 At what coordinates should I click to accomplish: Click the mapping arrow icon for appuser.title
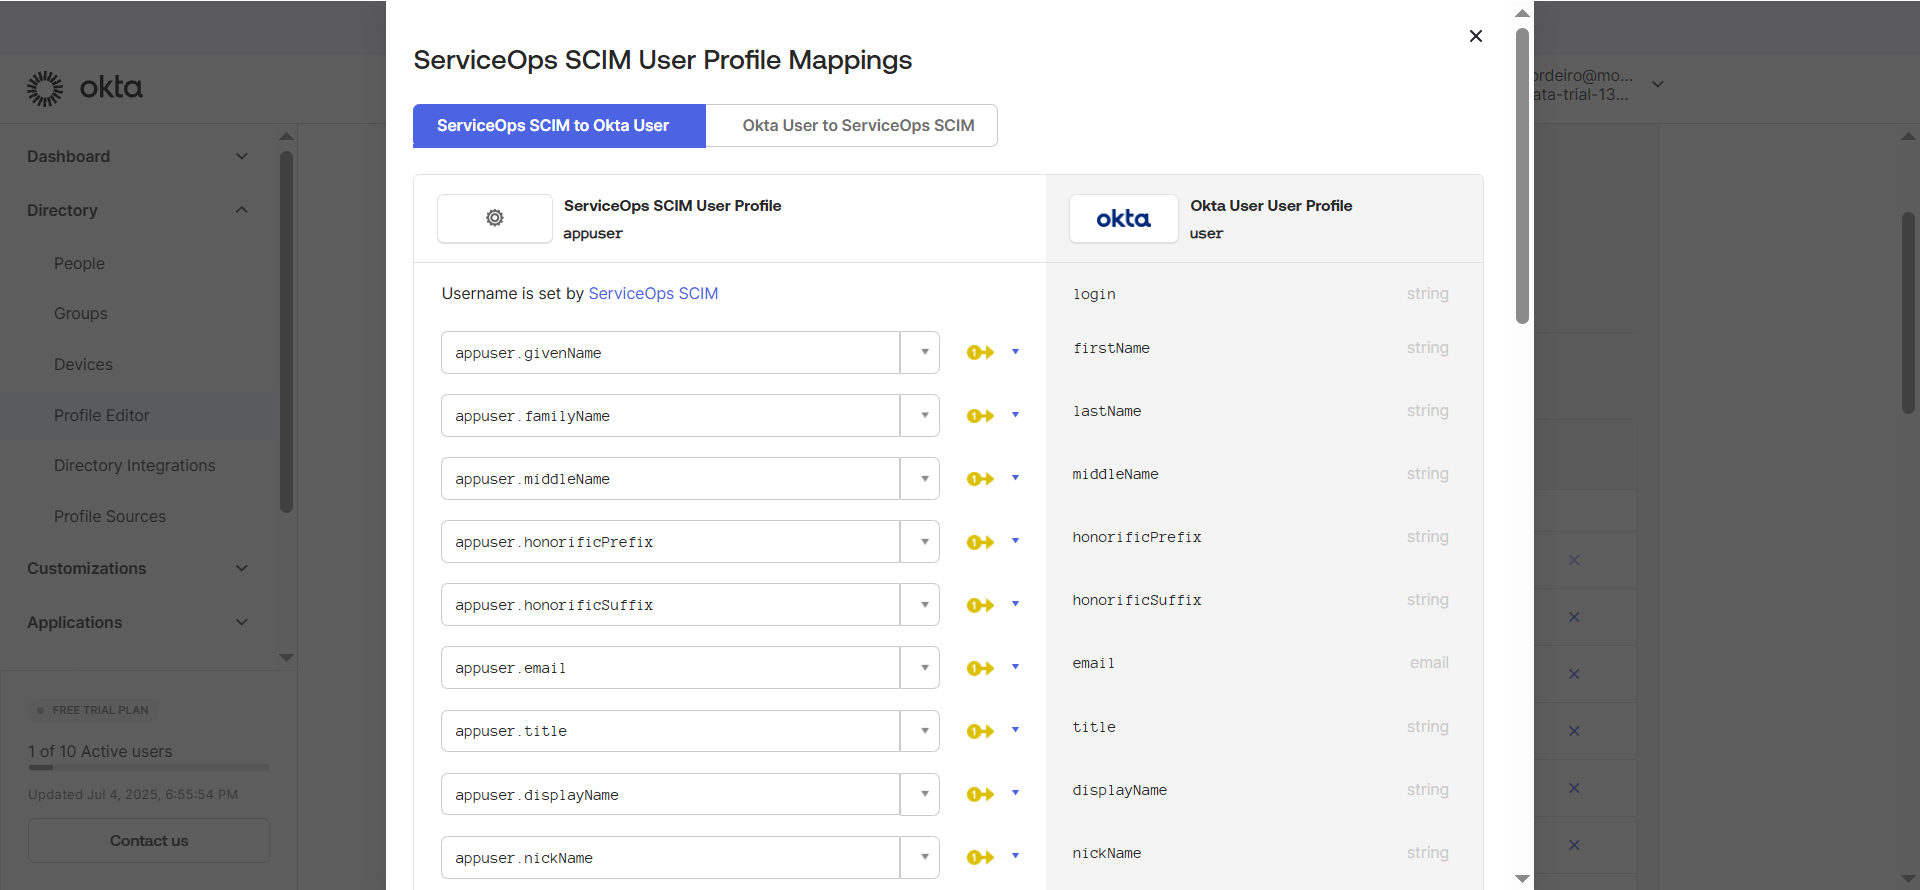click(980, 731)
